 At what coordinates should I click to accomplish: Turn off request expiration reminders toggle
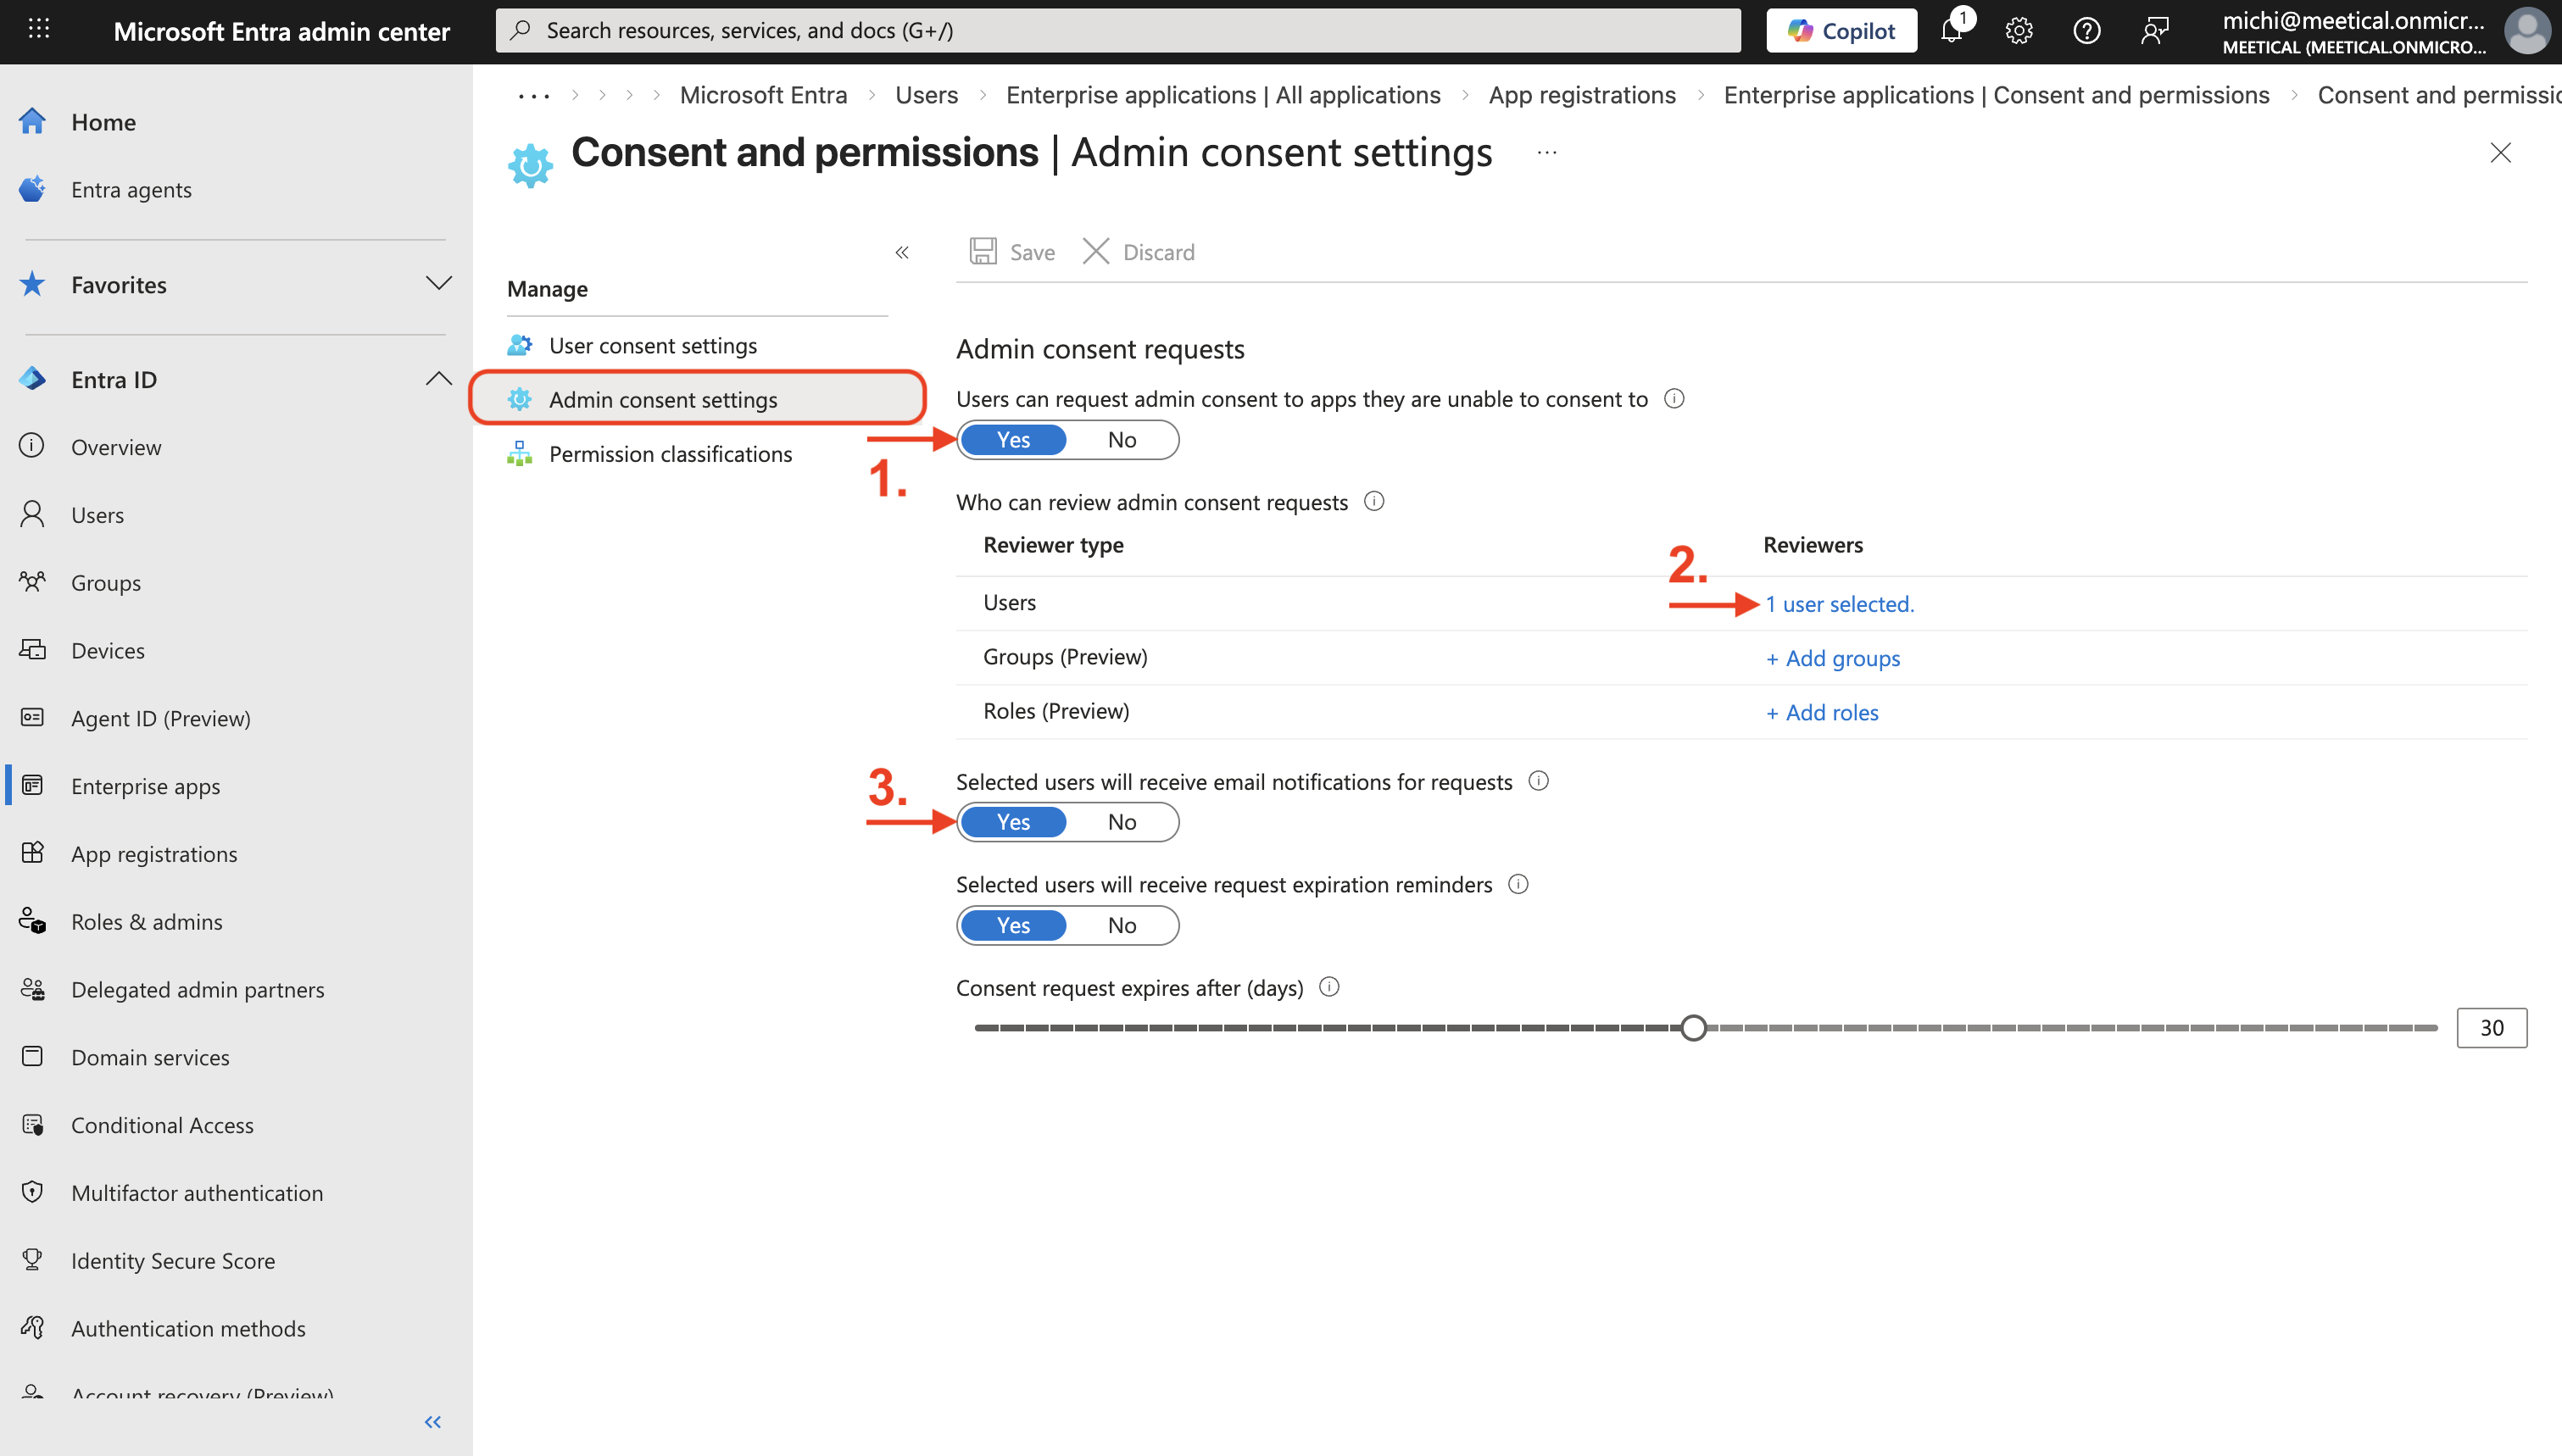point(1122,925)
